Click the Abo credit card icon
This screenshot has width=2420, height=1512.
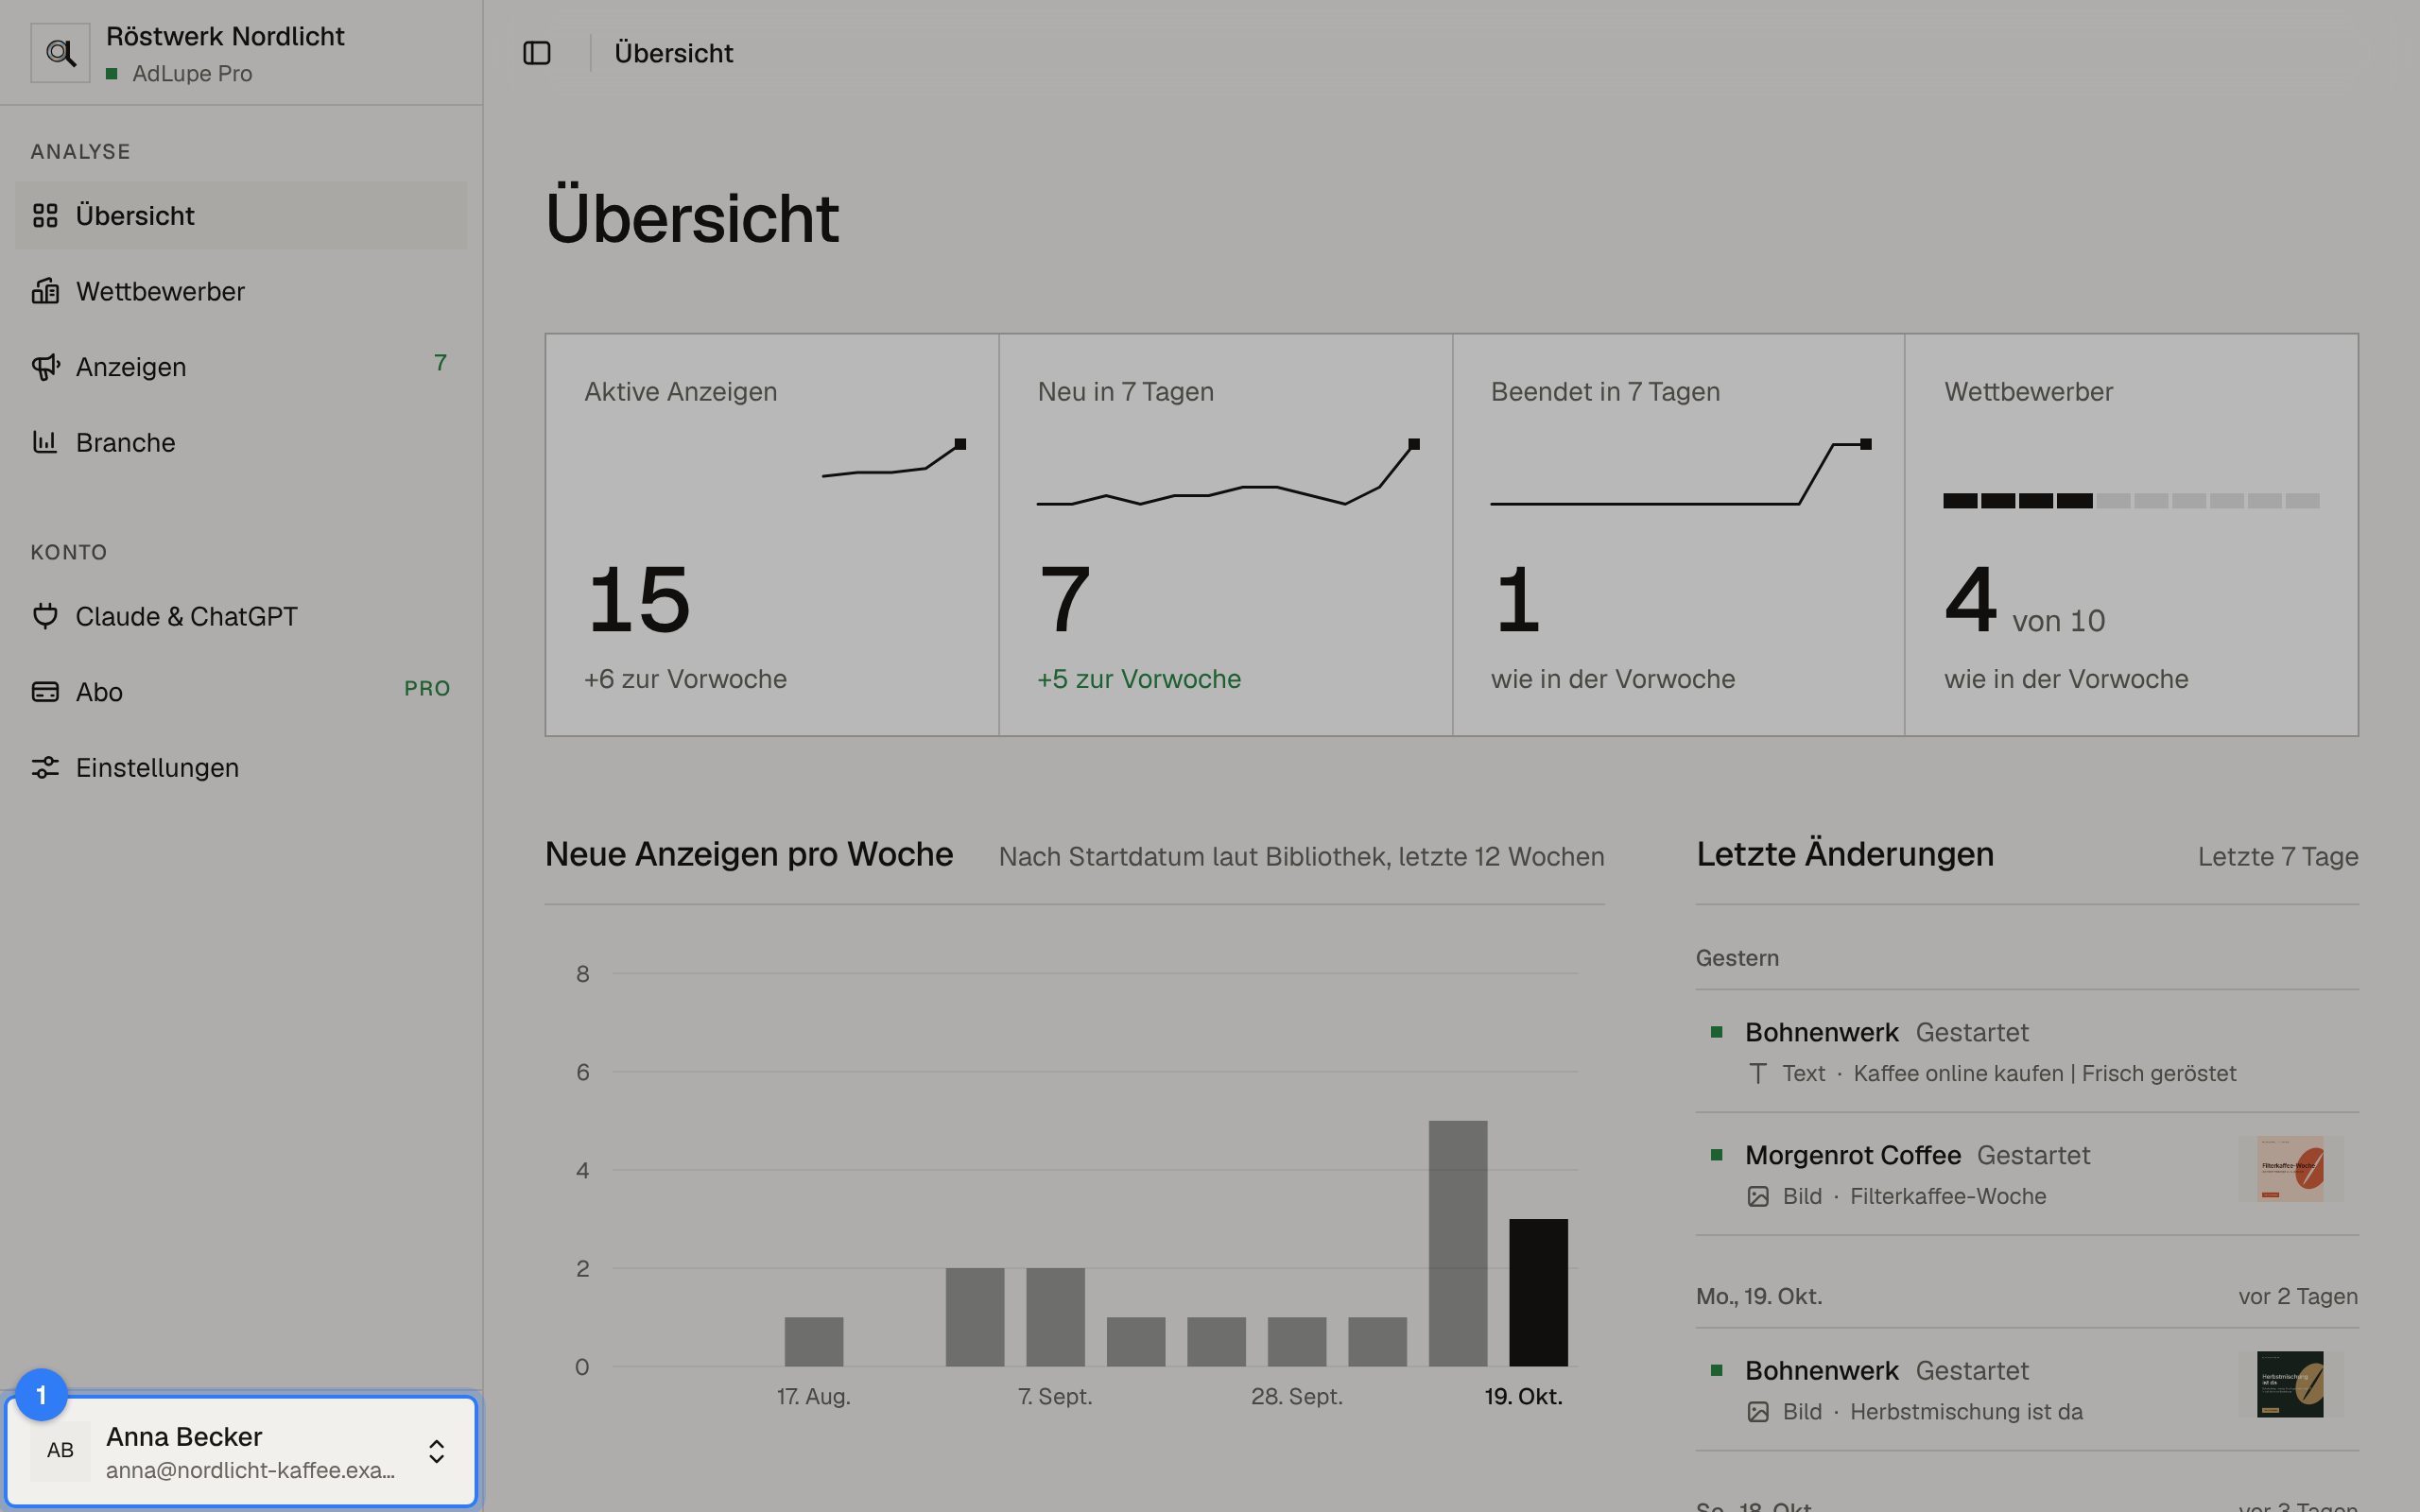pos(45,692)
